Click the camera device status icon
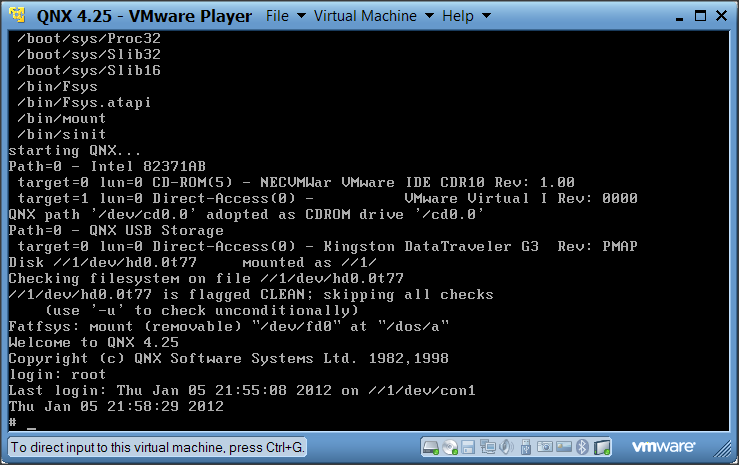739x465 pixels. coord(544,447)
